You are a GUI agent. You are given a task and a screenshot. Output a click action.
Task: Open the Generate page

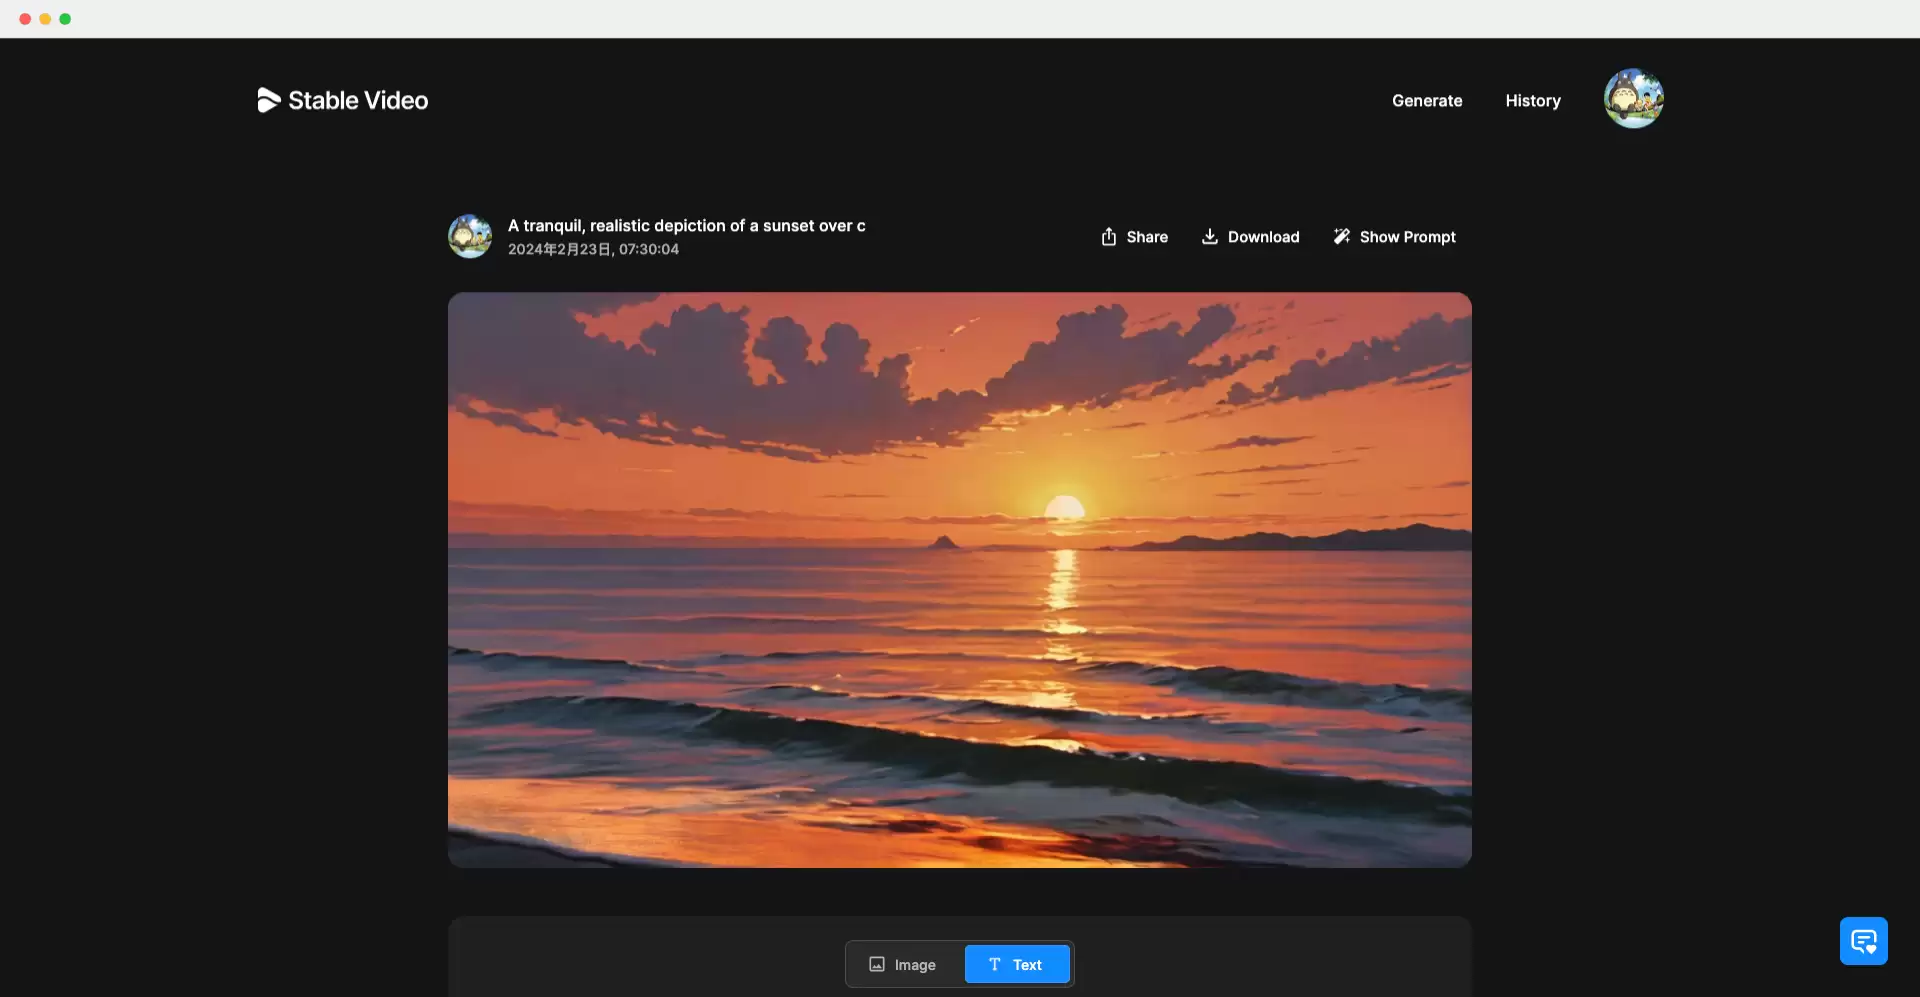coord(1427,101)
